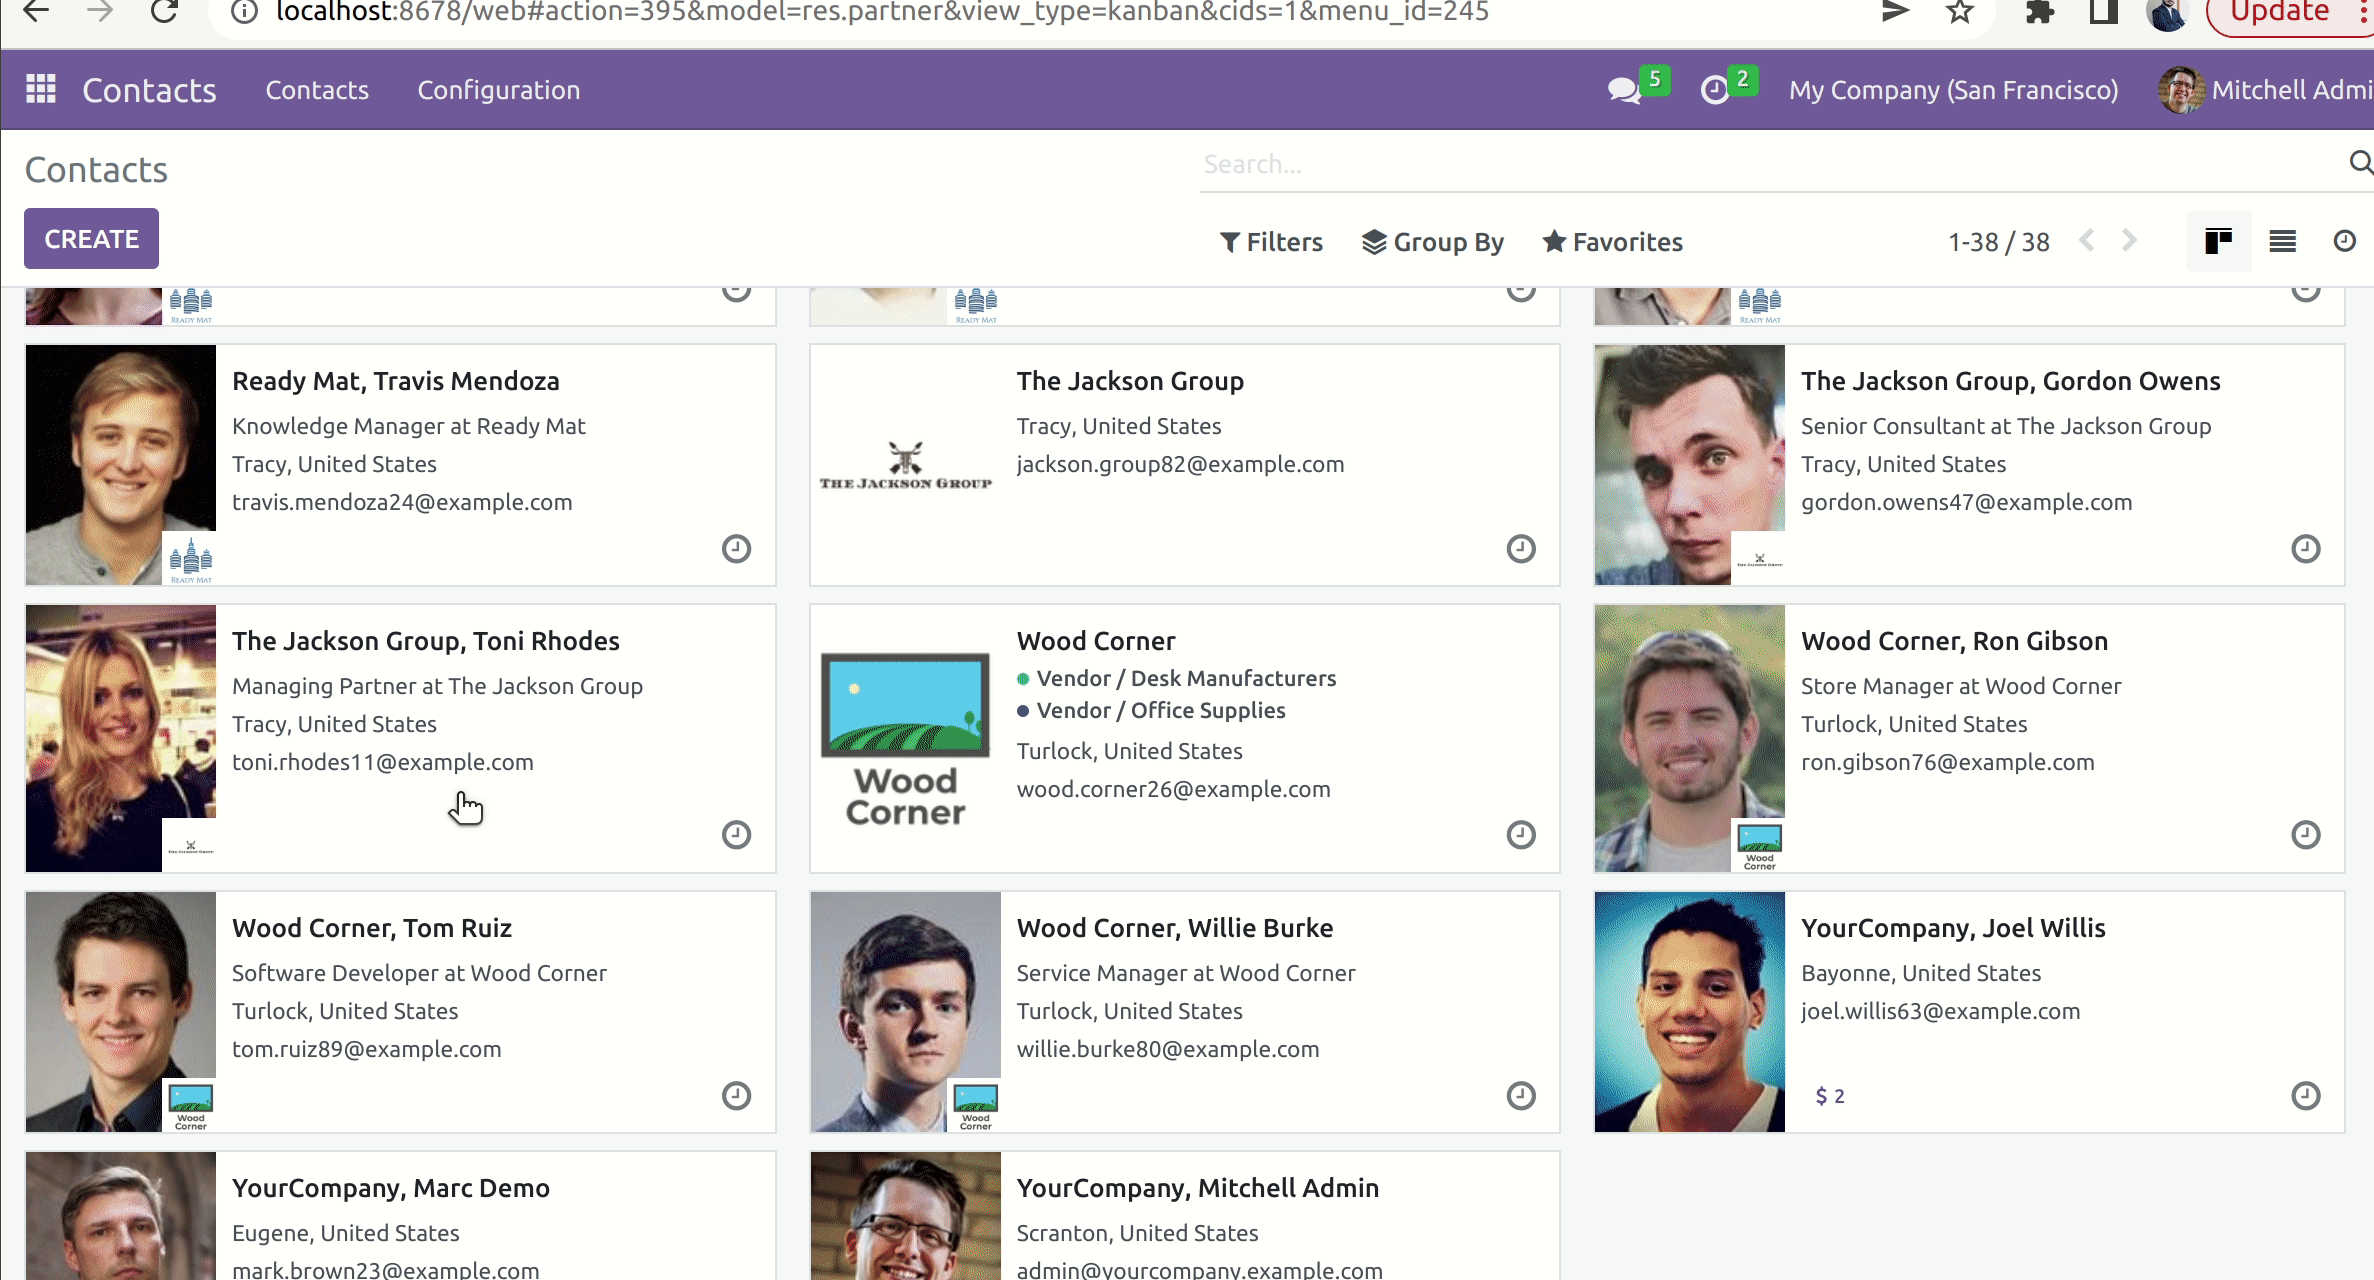Click the activity clock on the Joel Willis card
The image size is (2374, 1280).
tap(2305, 1096)
